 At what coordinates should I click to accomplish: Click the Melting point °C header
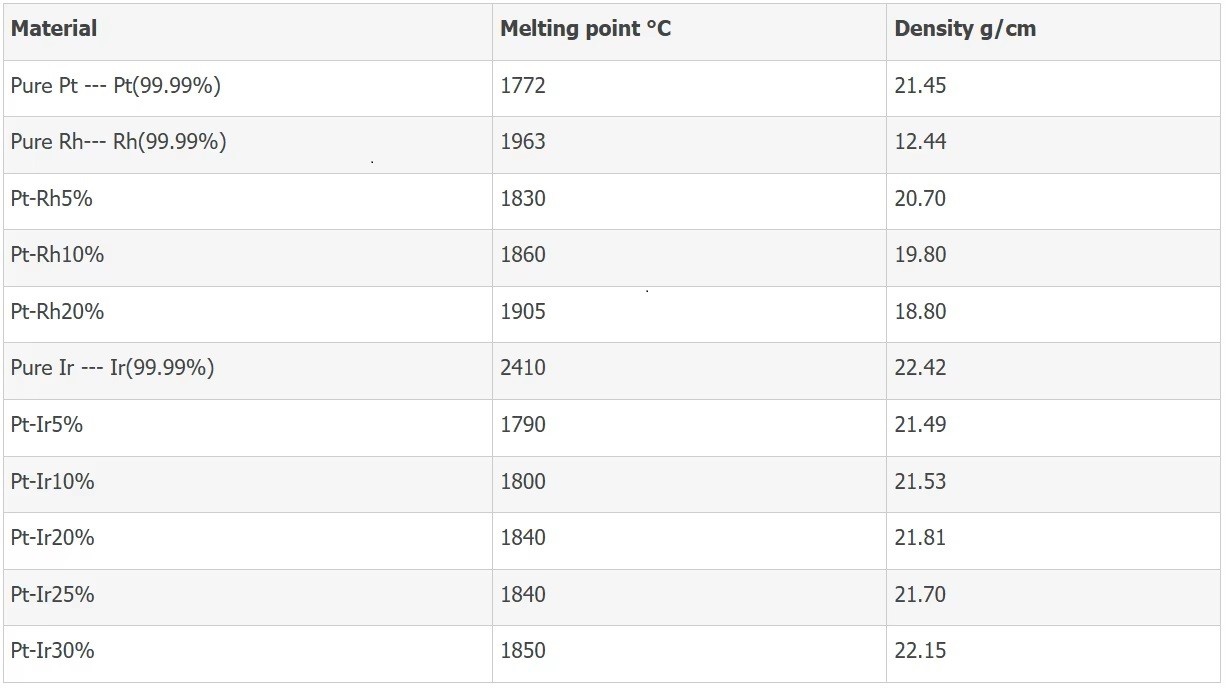[x=586, y=29]
